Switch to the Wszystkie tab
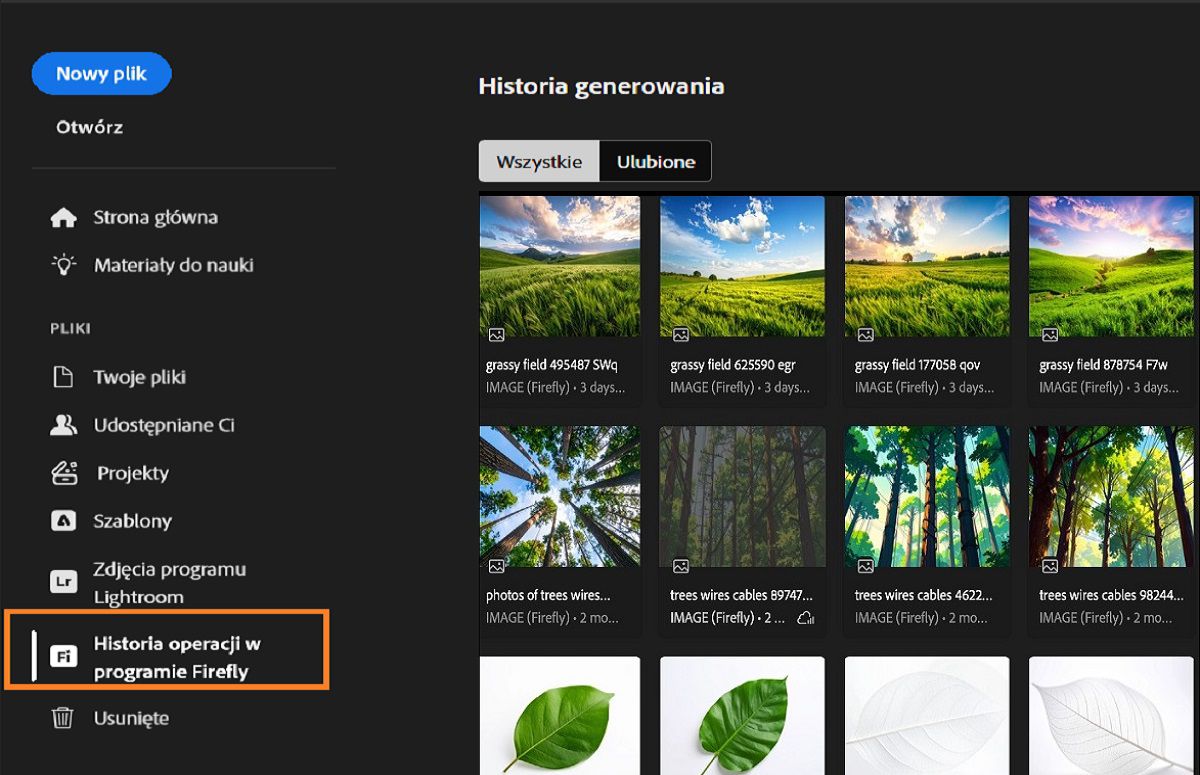This screenshot has width=1200, height=775. (539, 161)
